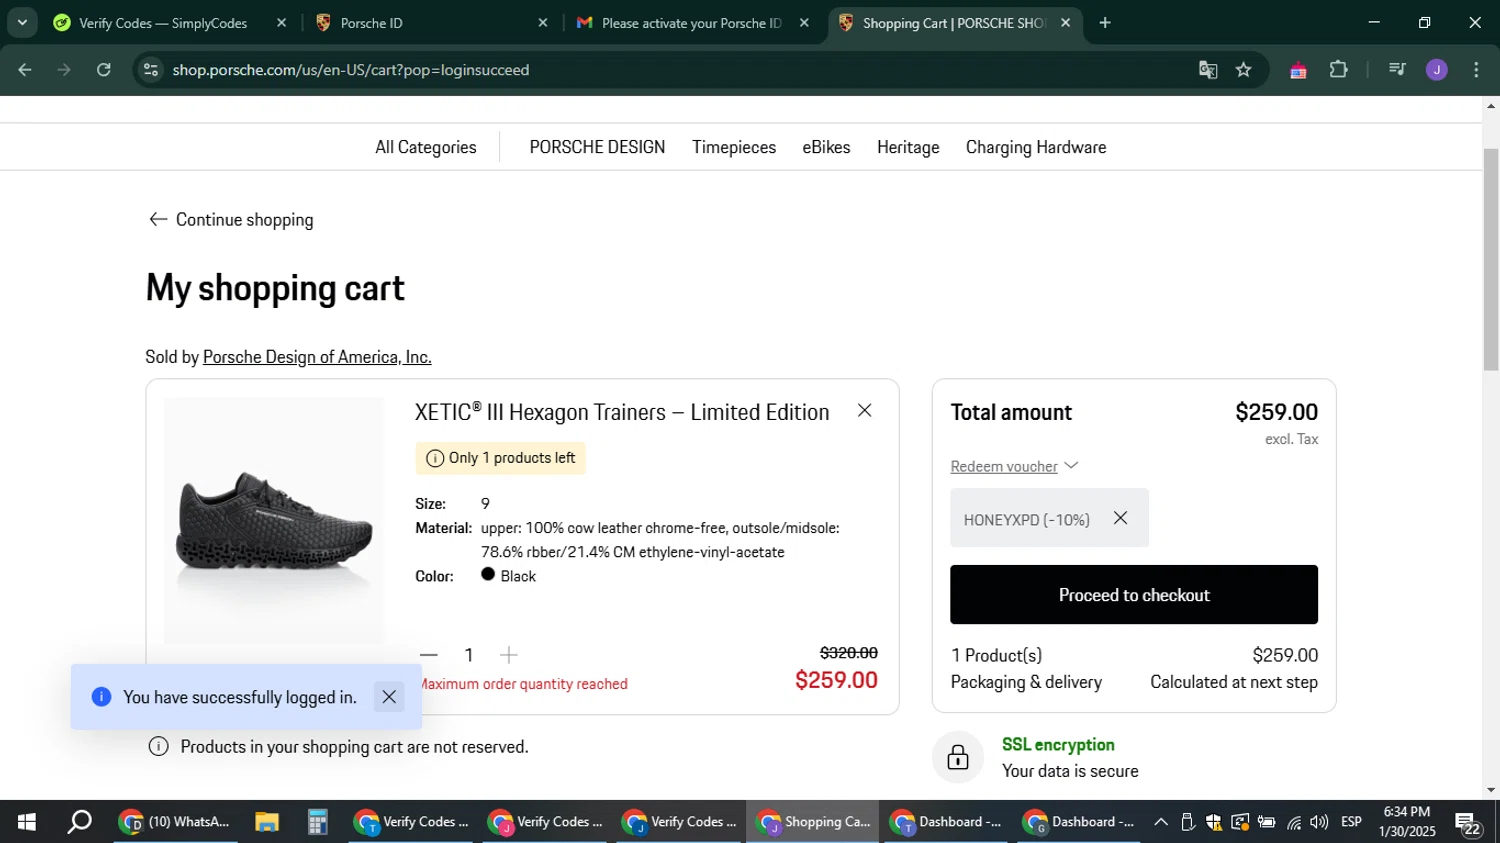Open WhatsApp Chrome window in taskbar

pyautogui.click(x=175, y=822)
